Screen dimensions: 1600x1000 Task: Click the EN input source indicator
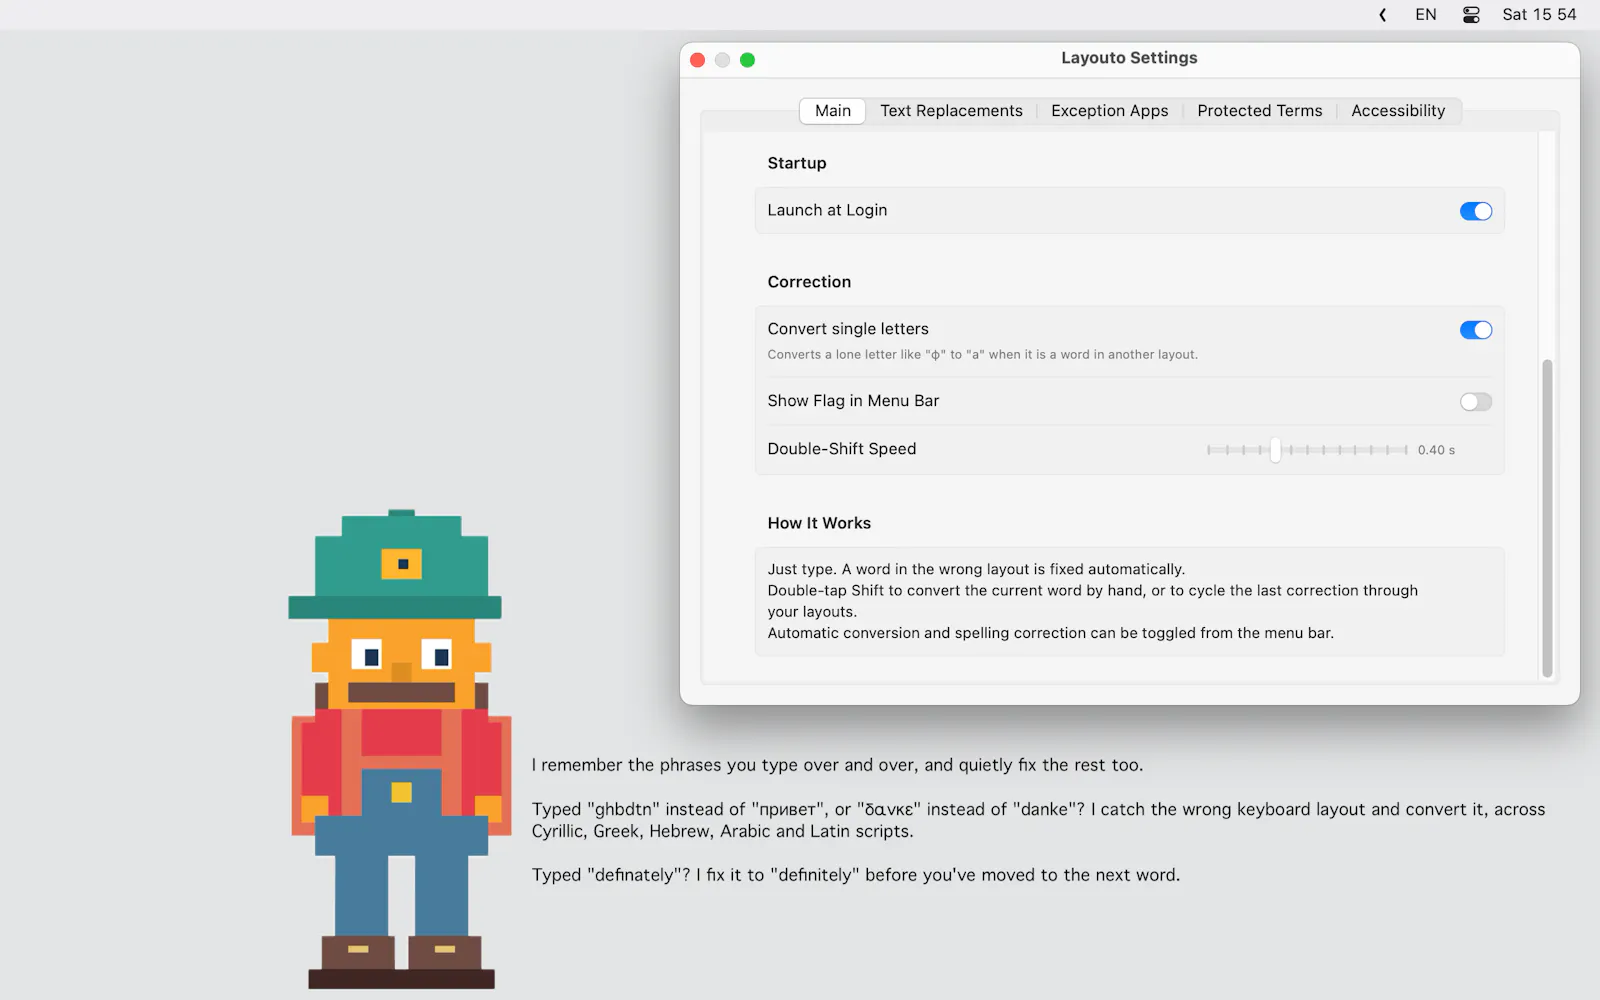(x=1426, y=15)
